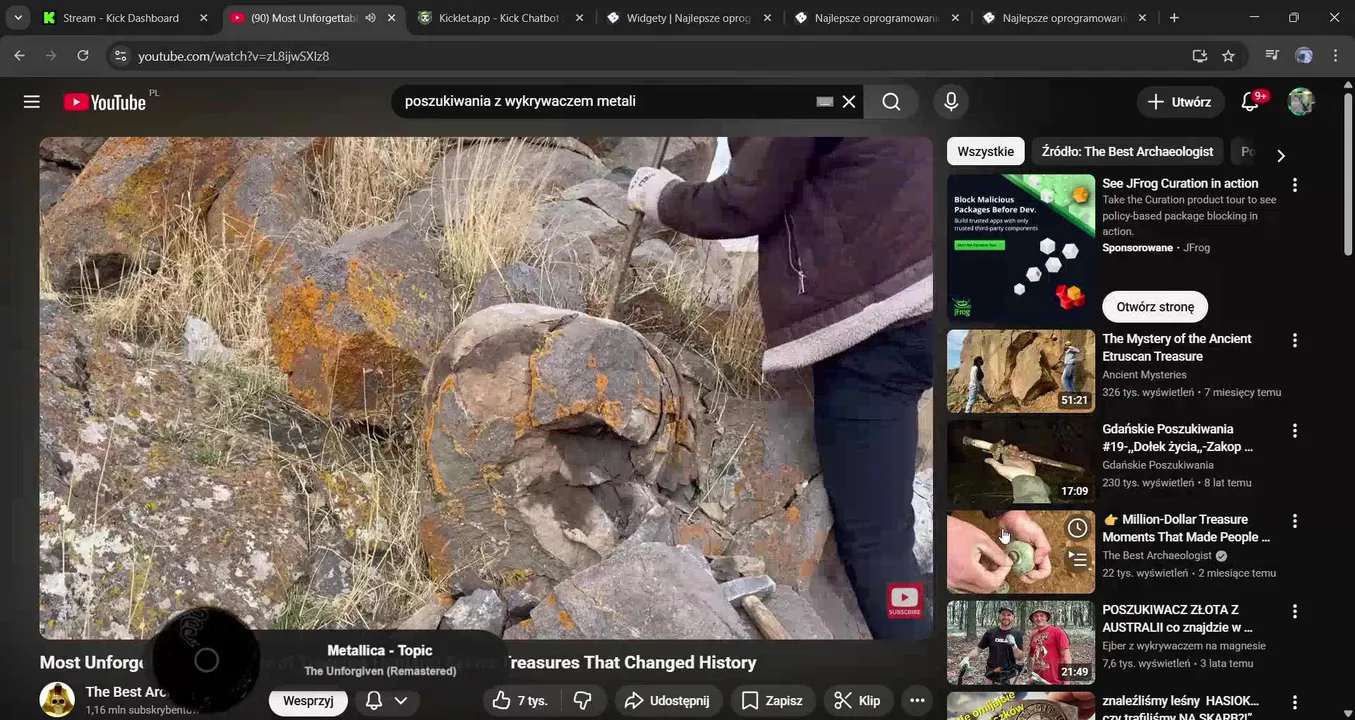Click the in-video Subscribe watermark
This screenshot has width=1355, height=720.
[905, 601]
